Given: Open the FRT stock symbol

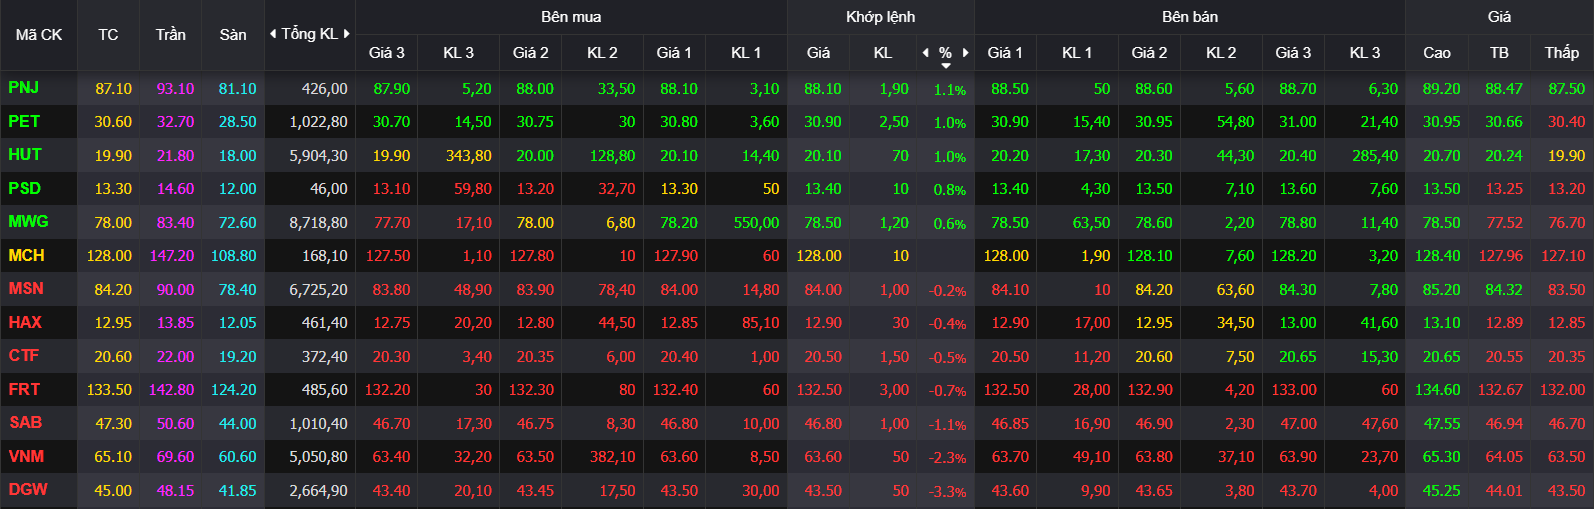Looking at the screenshot, I should (x=24, y=389).
